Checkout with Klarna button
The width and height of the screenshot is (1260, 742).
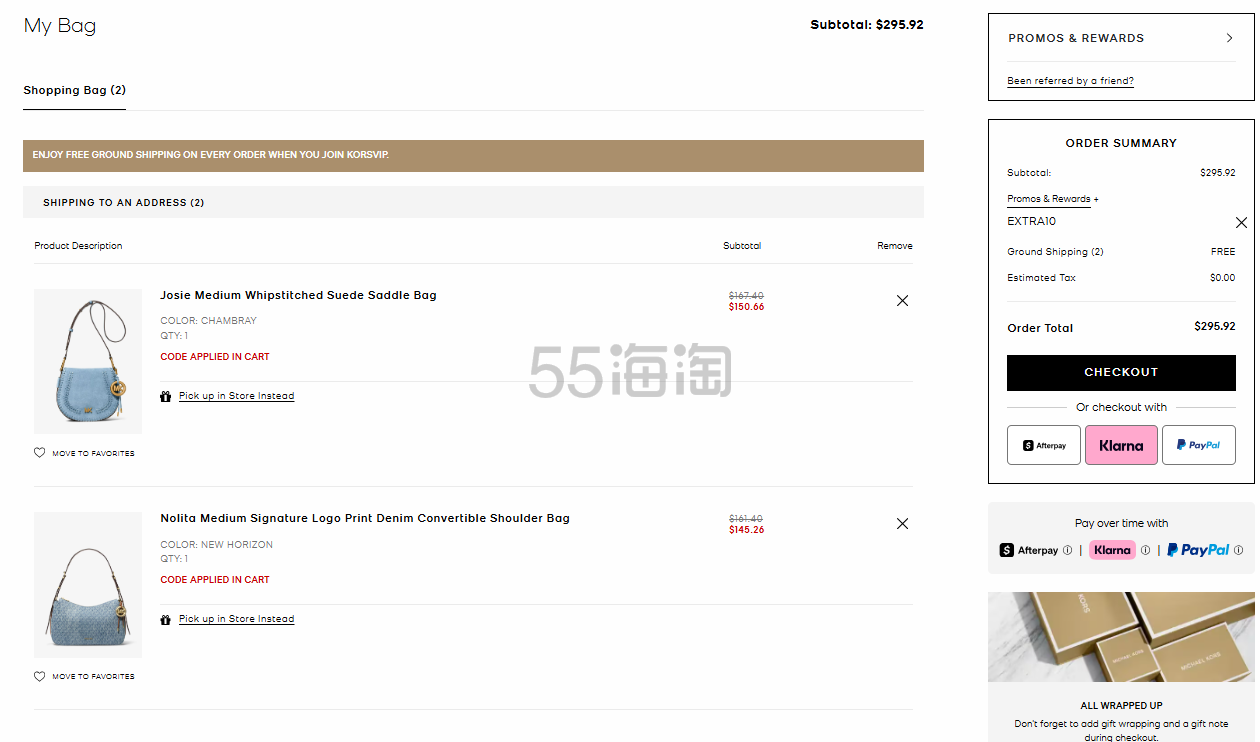[x=1121, y=445]
